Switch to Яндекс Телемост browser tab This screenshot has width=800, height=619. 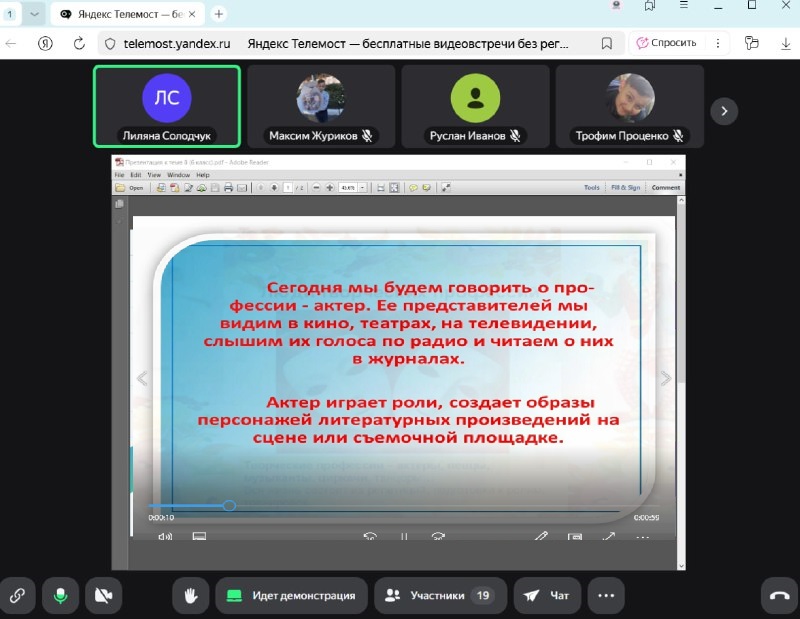125,14
